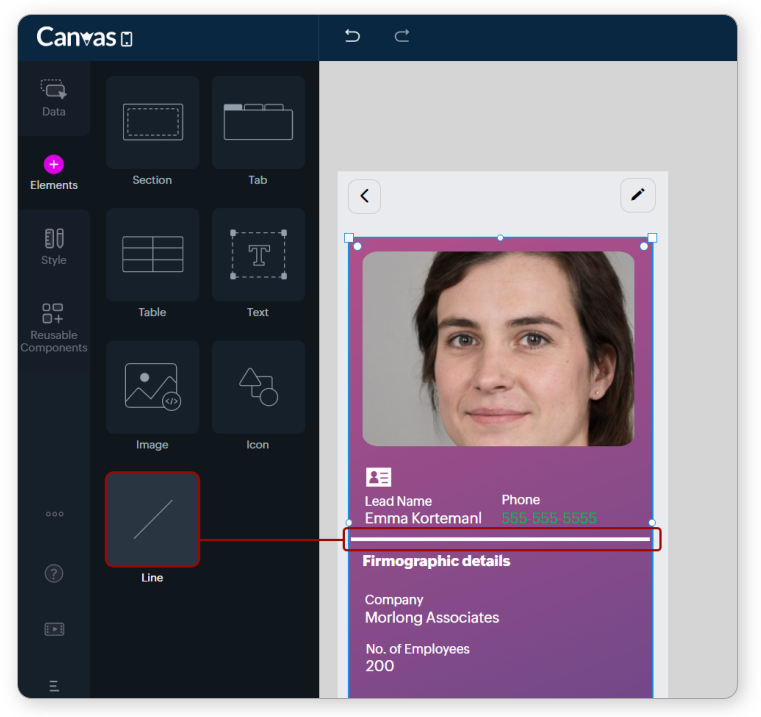The height and width of the screenshot is (717, 761).
Task: Click the mobile device icon beside Canvas logo
Action: pos(126,39)
